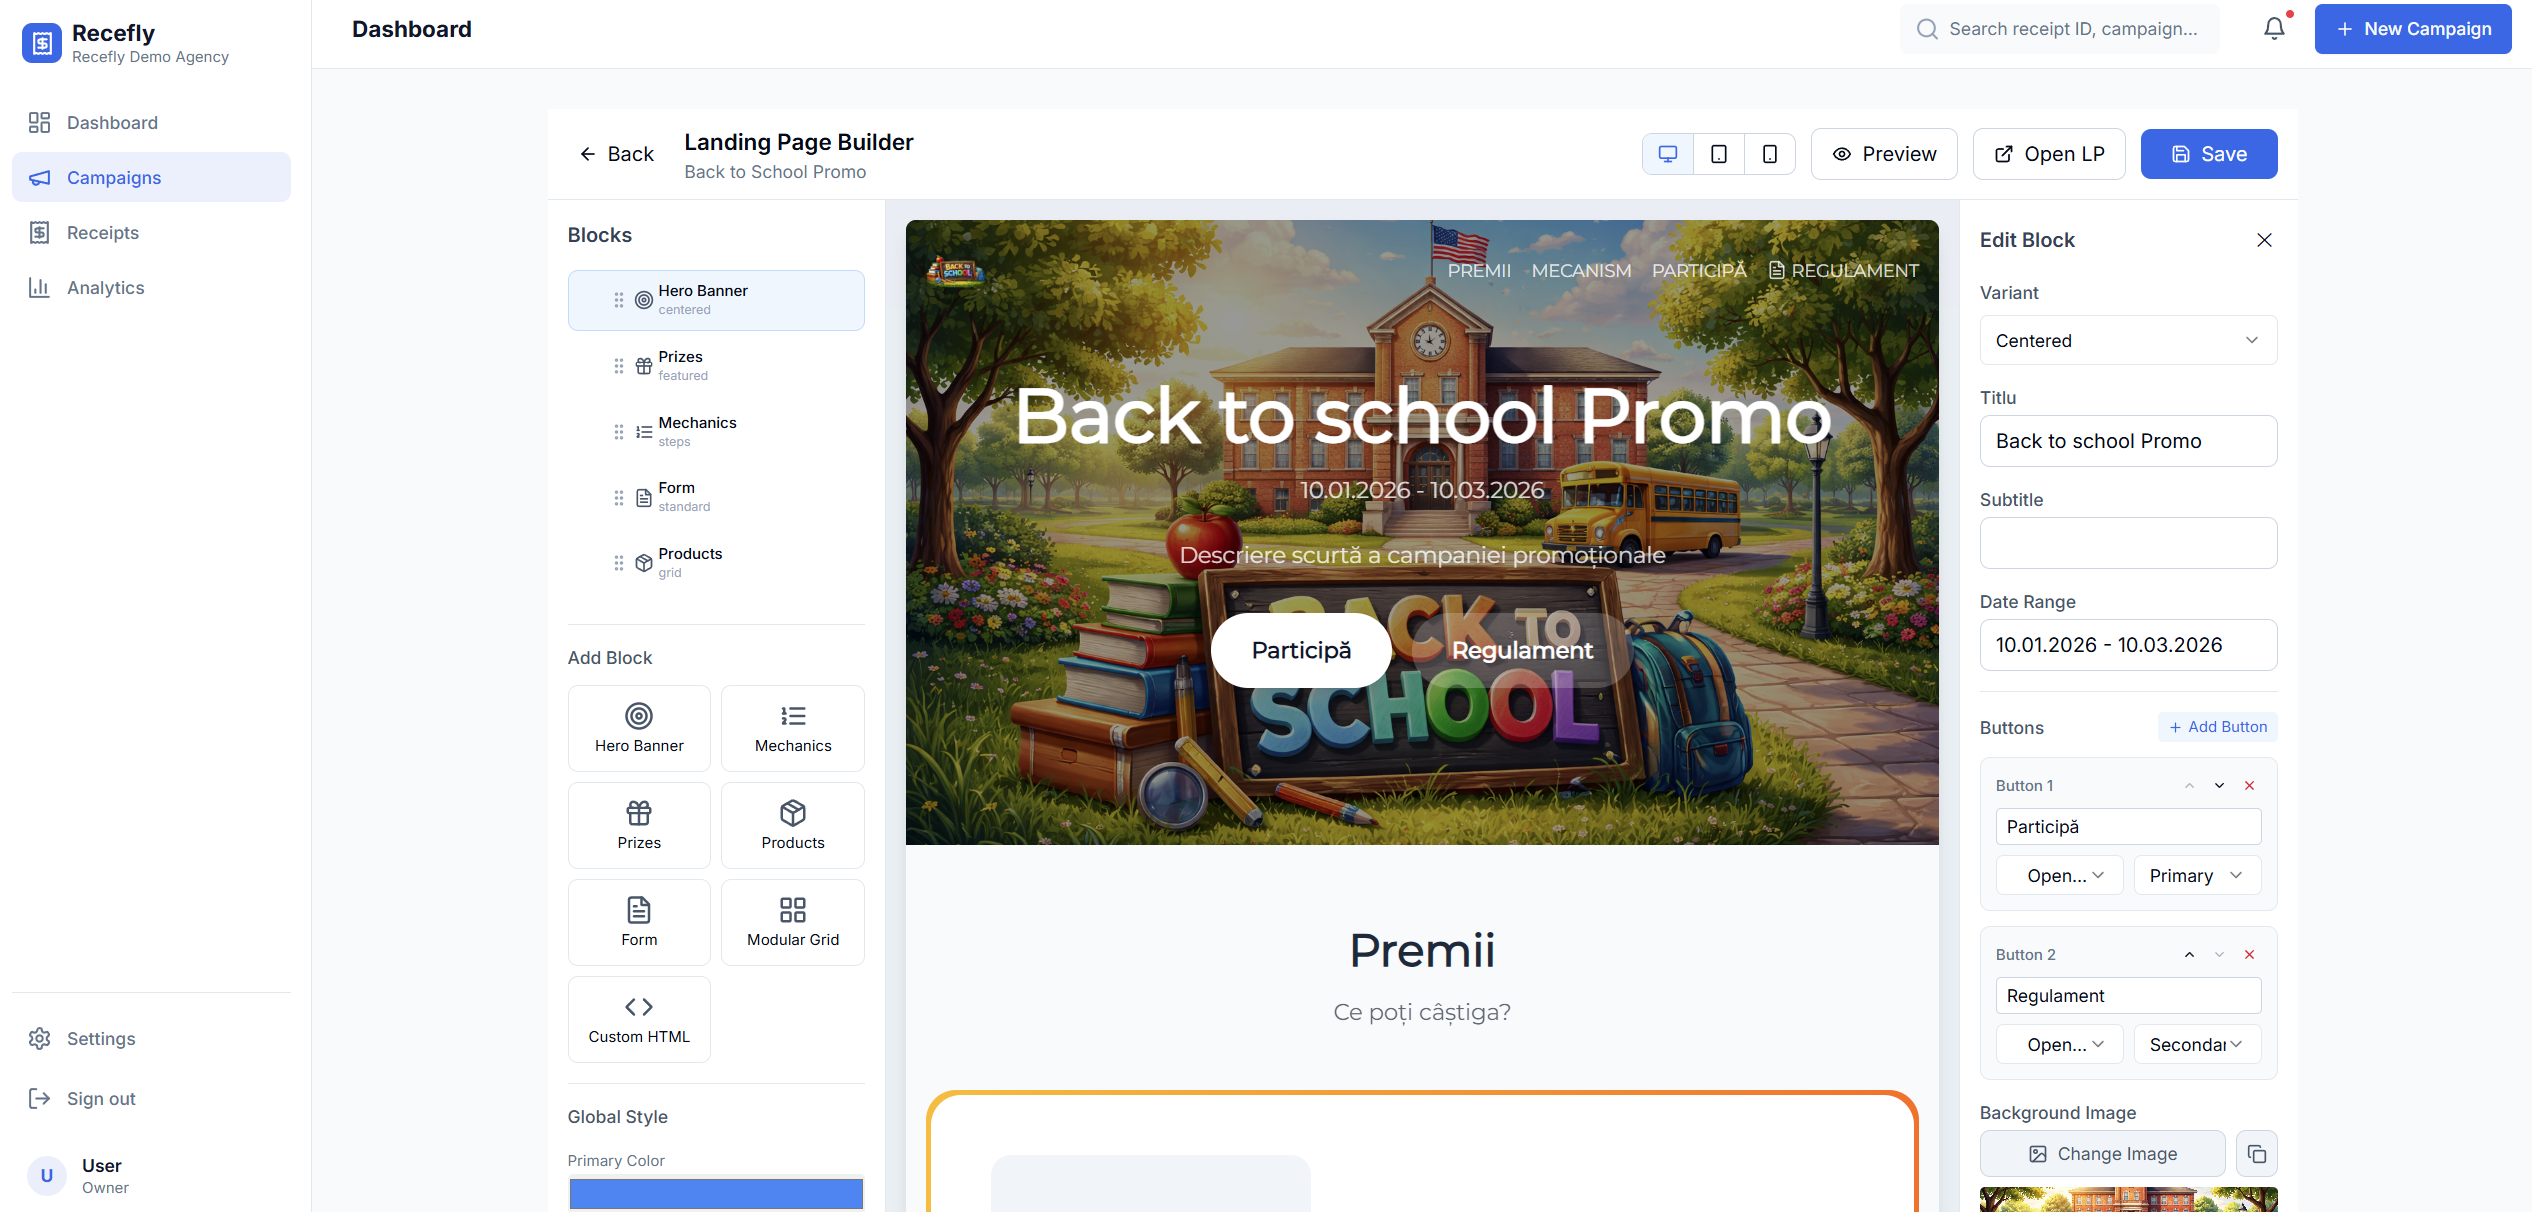Save the landing page

(x=2209, y=154)
